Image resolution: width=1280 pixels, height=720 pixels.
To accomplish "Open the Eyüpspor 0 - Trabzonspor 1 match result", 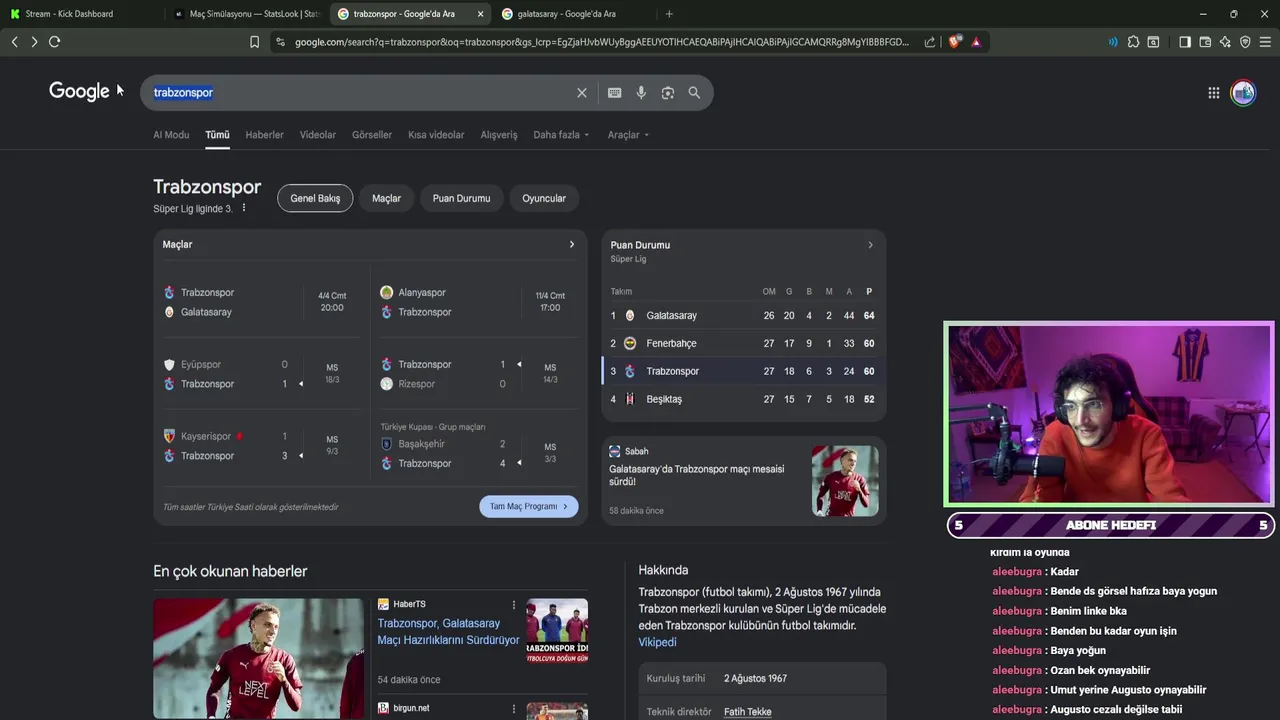I will click(262, 374).
